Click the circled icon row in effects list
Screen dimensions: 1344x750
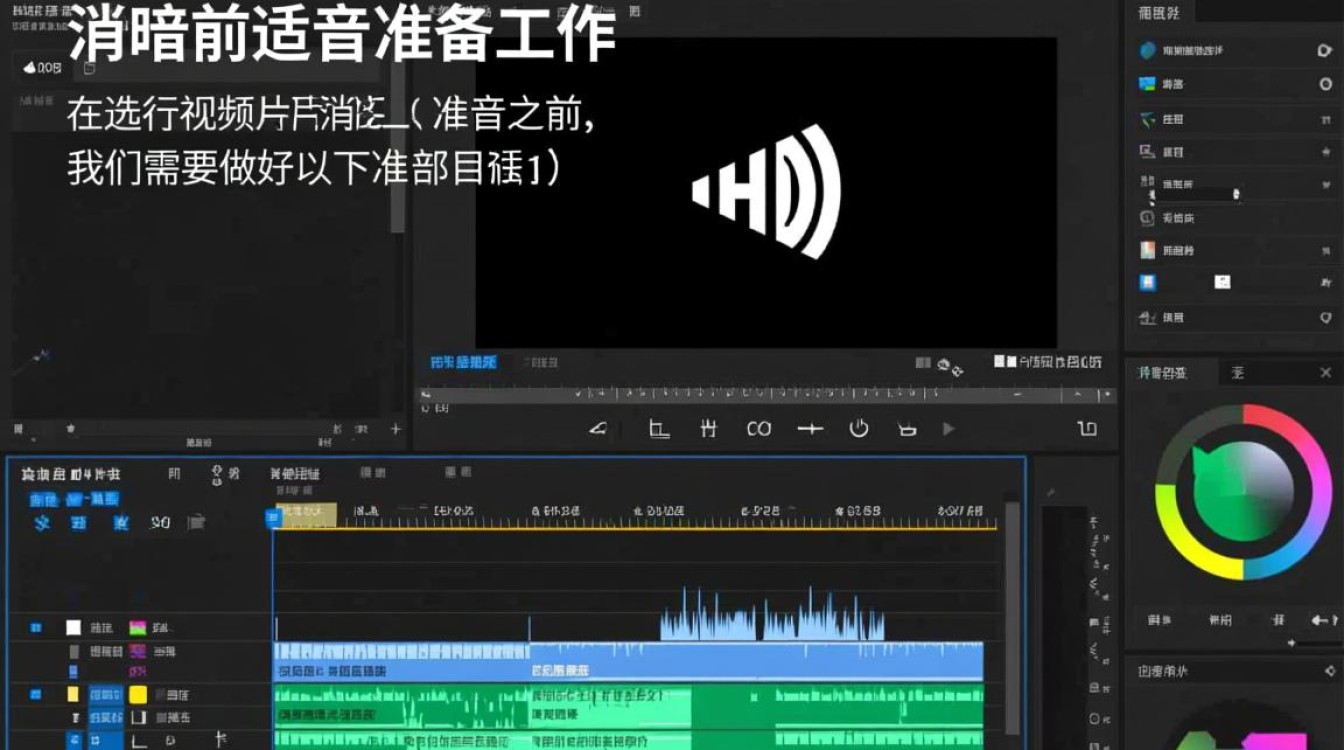(x=1148, y=218)
